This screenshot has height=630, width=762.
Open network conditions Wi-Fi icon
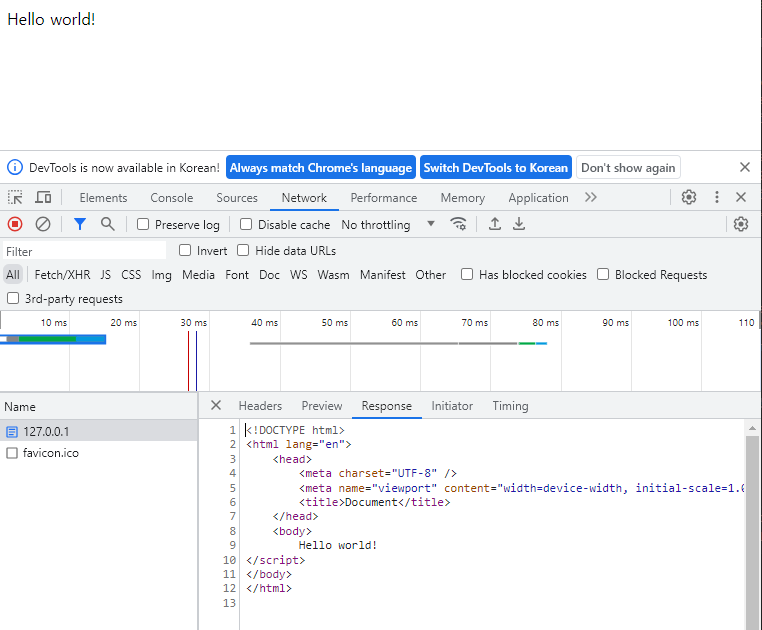tap(458, 224)
